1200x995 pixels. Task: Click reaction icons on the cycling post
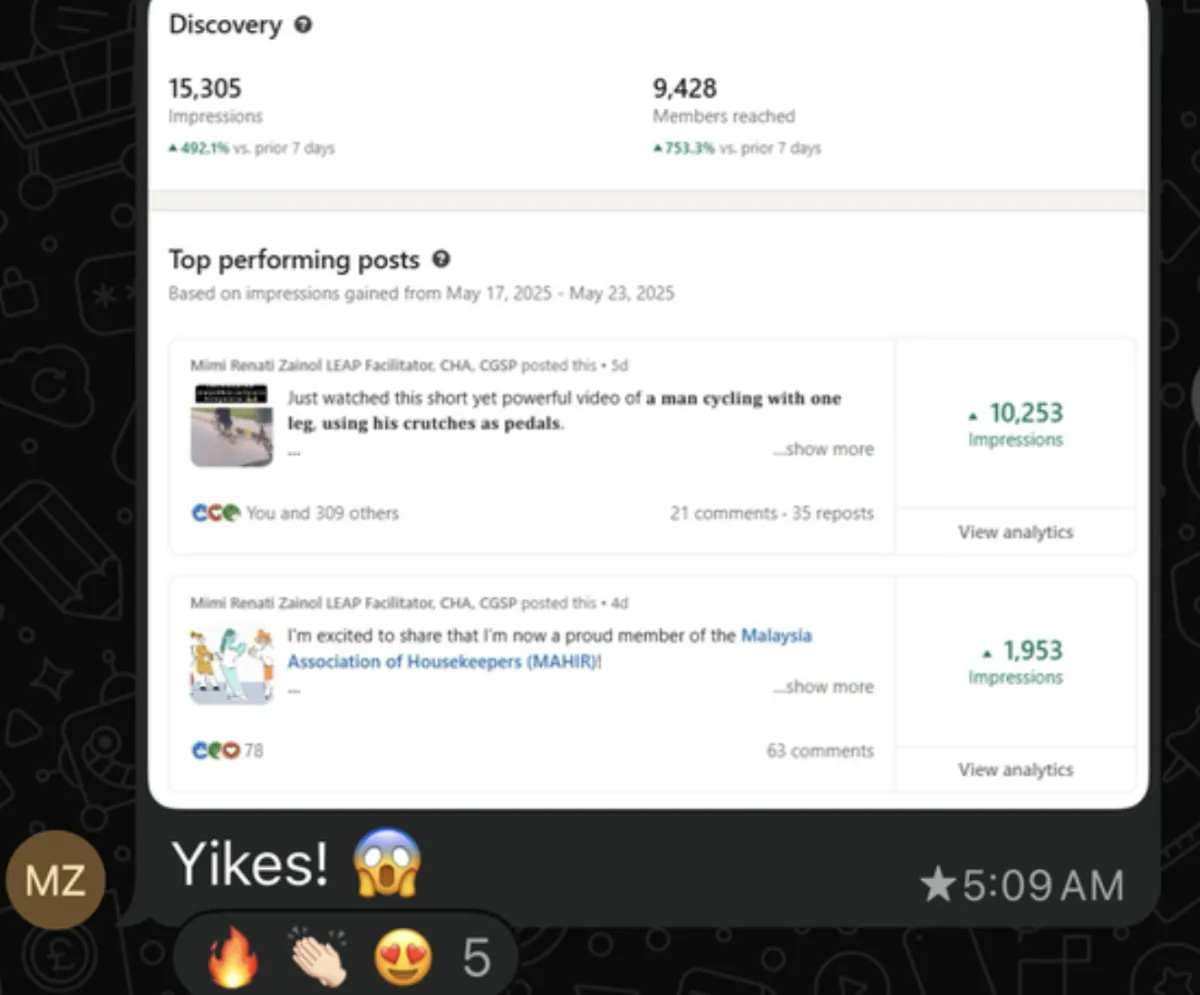pos(216,513)
